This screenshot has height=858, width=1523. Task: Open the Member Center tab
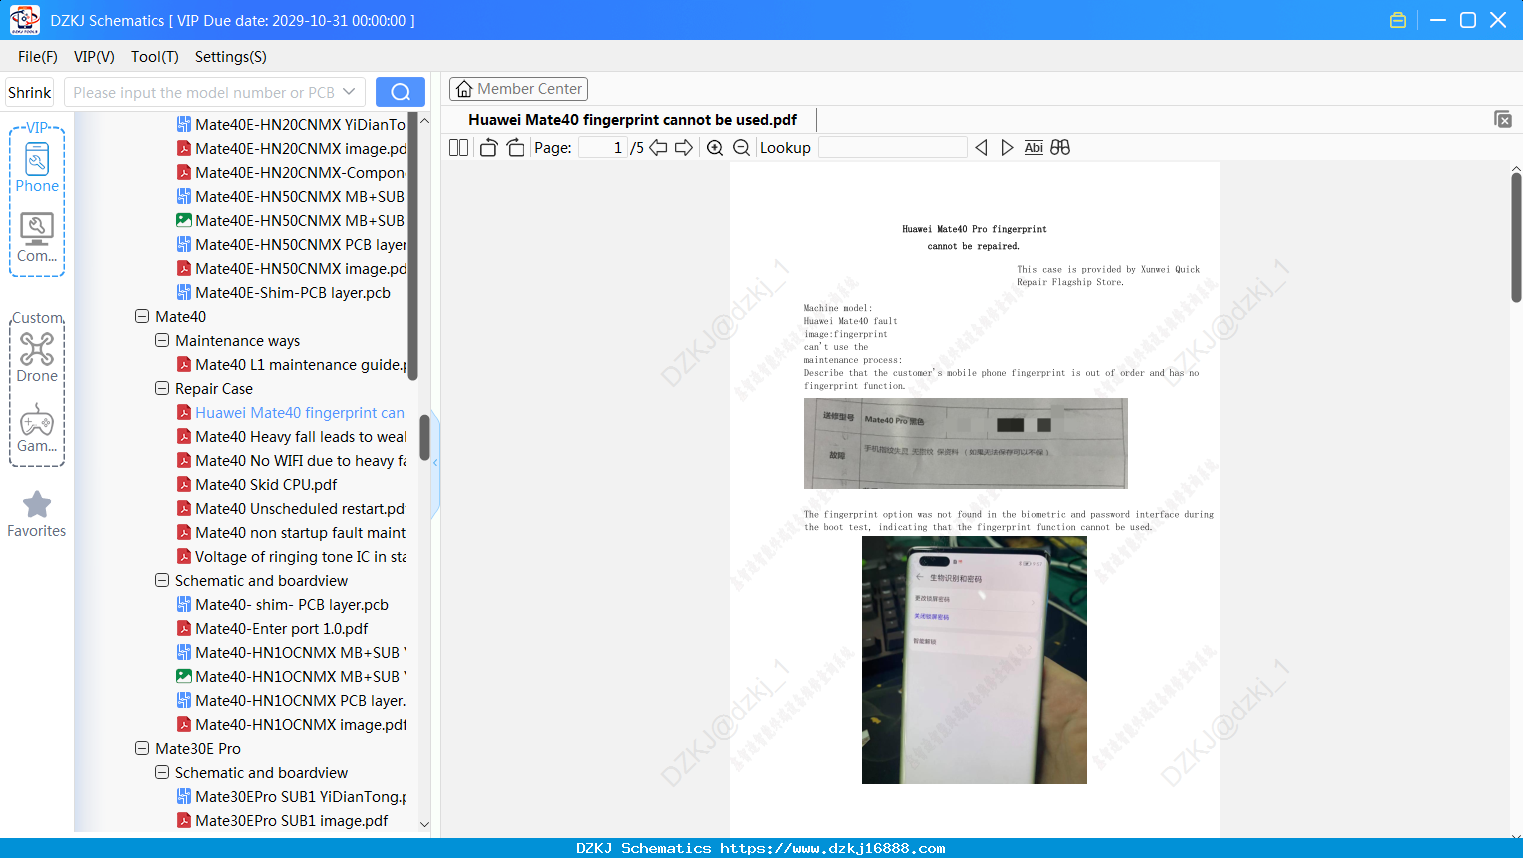pos(518,89)
